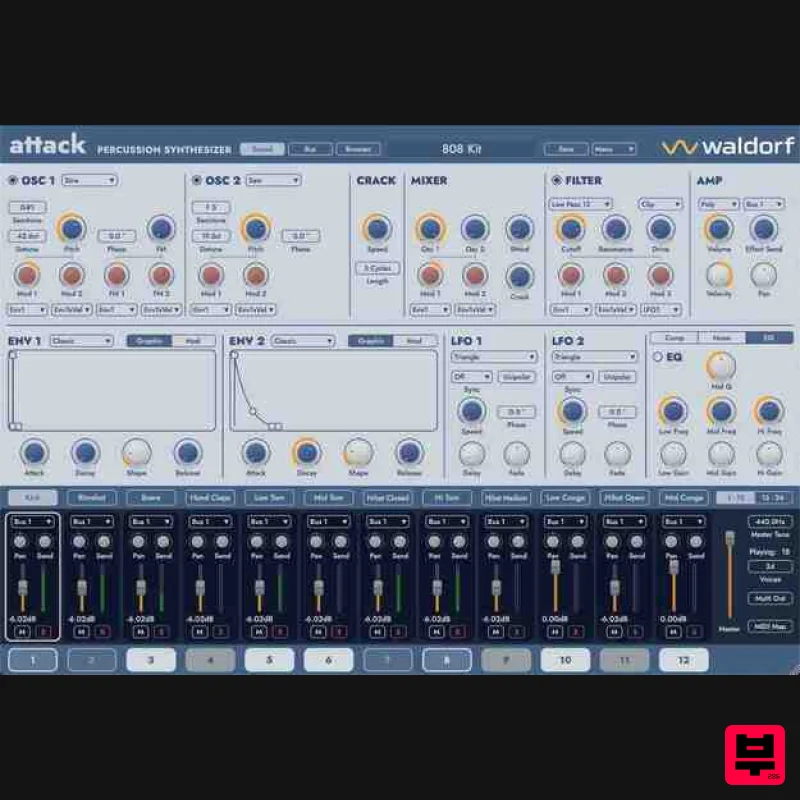Switch to the Browser tab

point(358,148)
